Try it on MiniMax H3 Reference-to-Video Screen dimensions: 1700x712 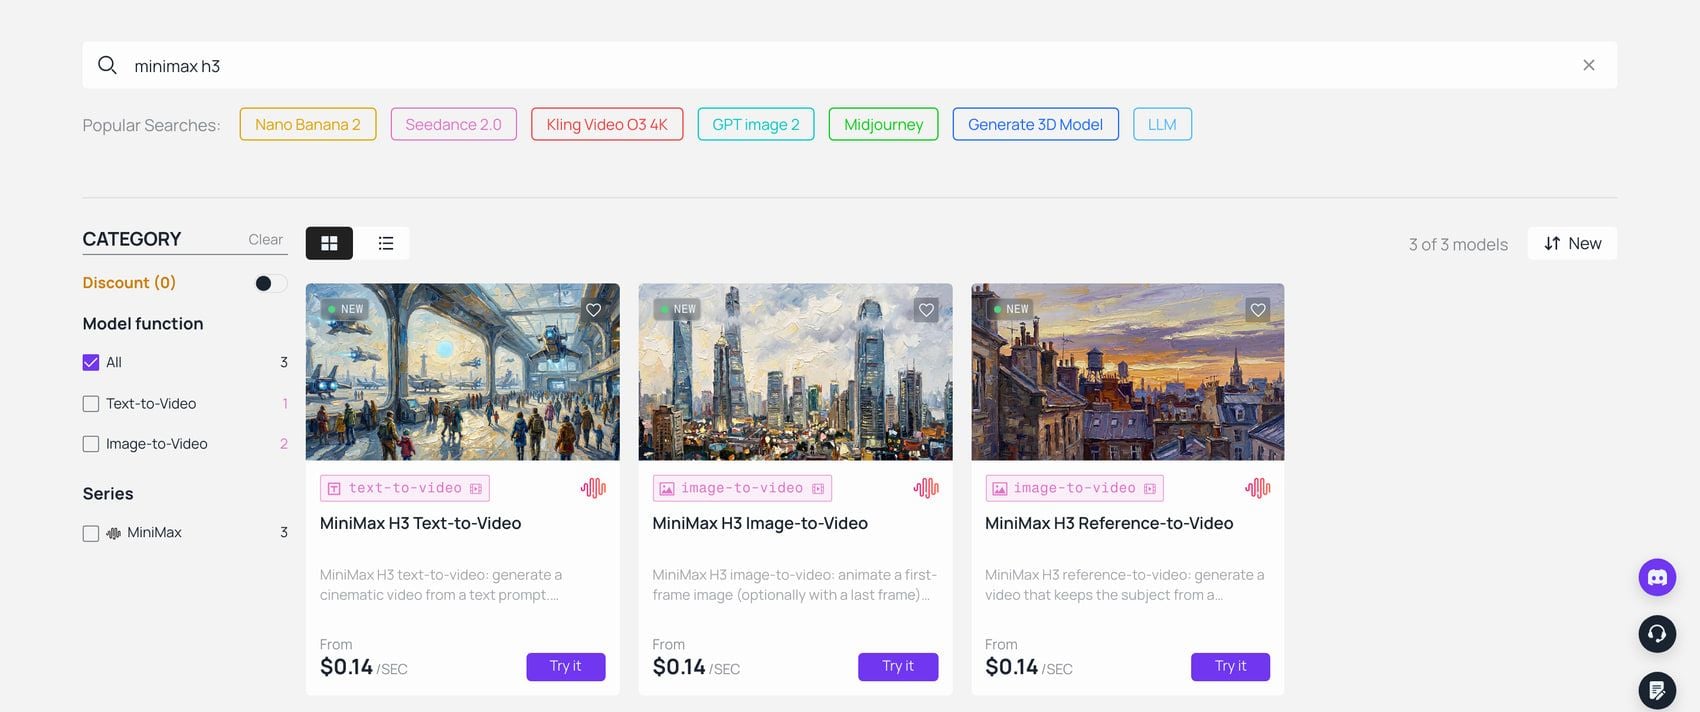1230,666
